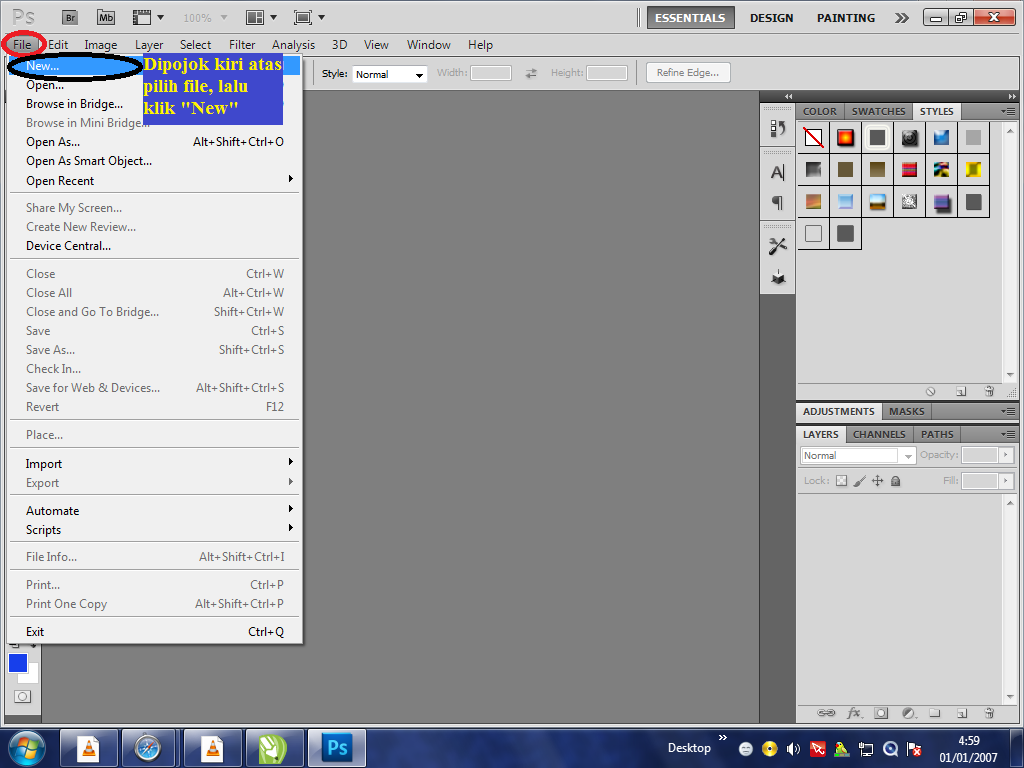Click the Link Layers icon
The width and height of the screenshot is (1024, 768).
coord(825,712)
